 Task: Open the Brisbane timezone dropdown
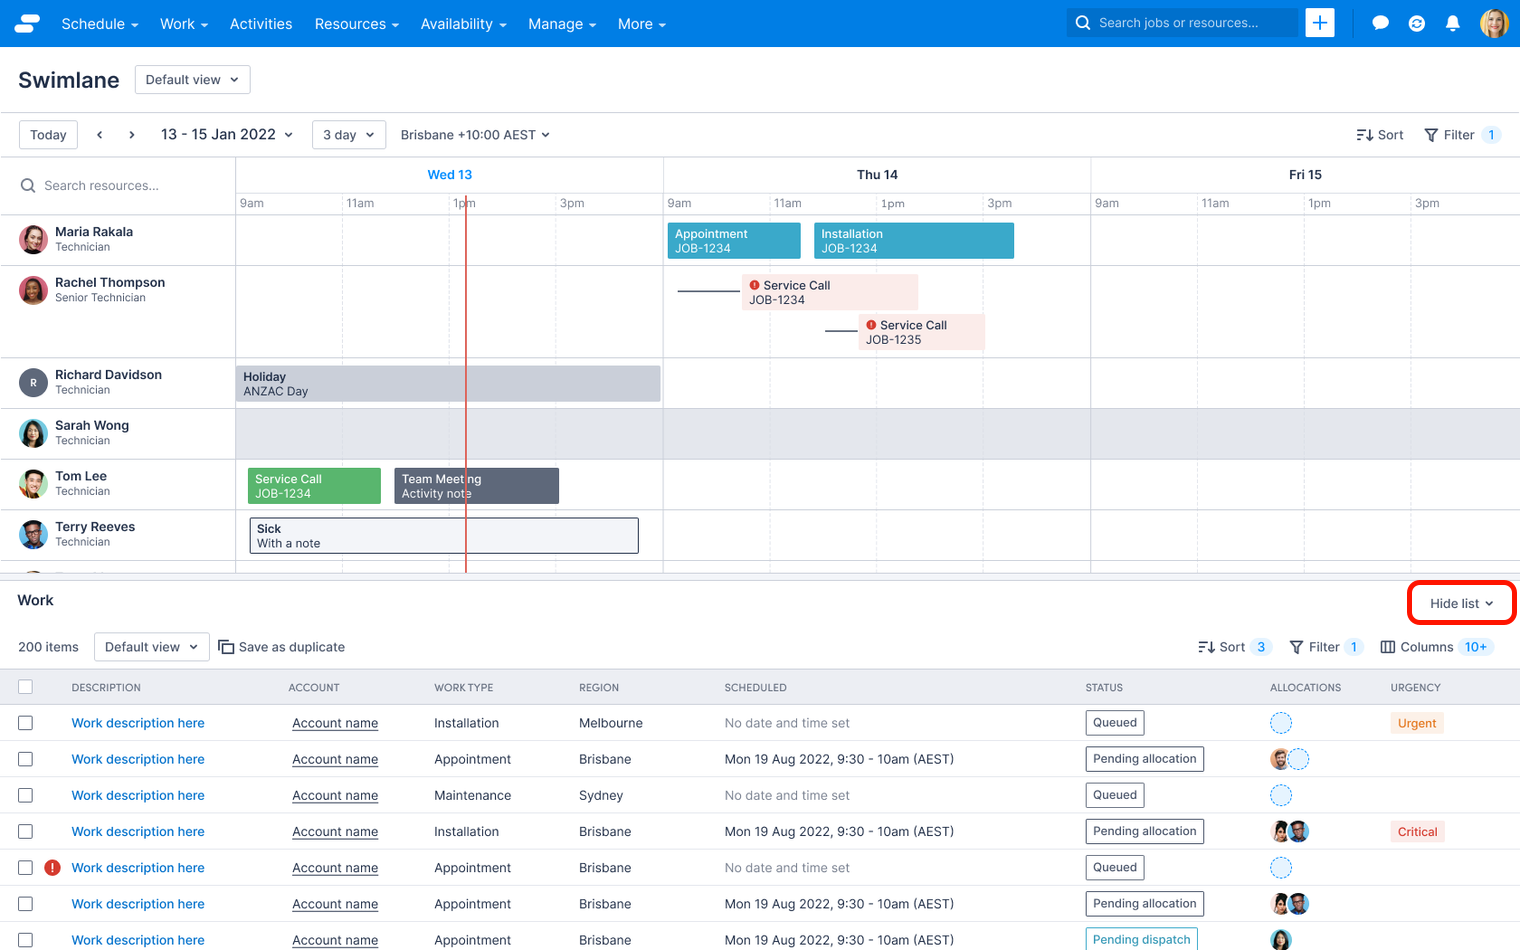473,134
